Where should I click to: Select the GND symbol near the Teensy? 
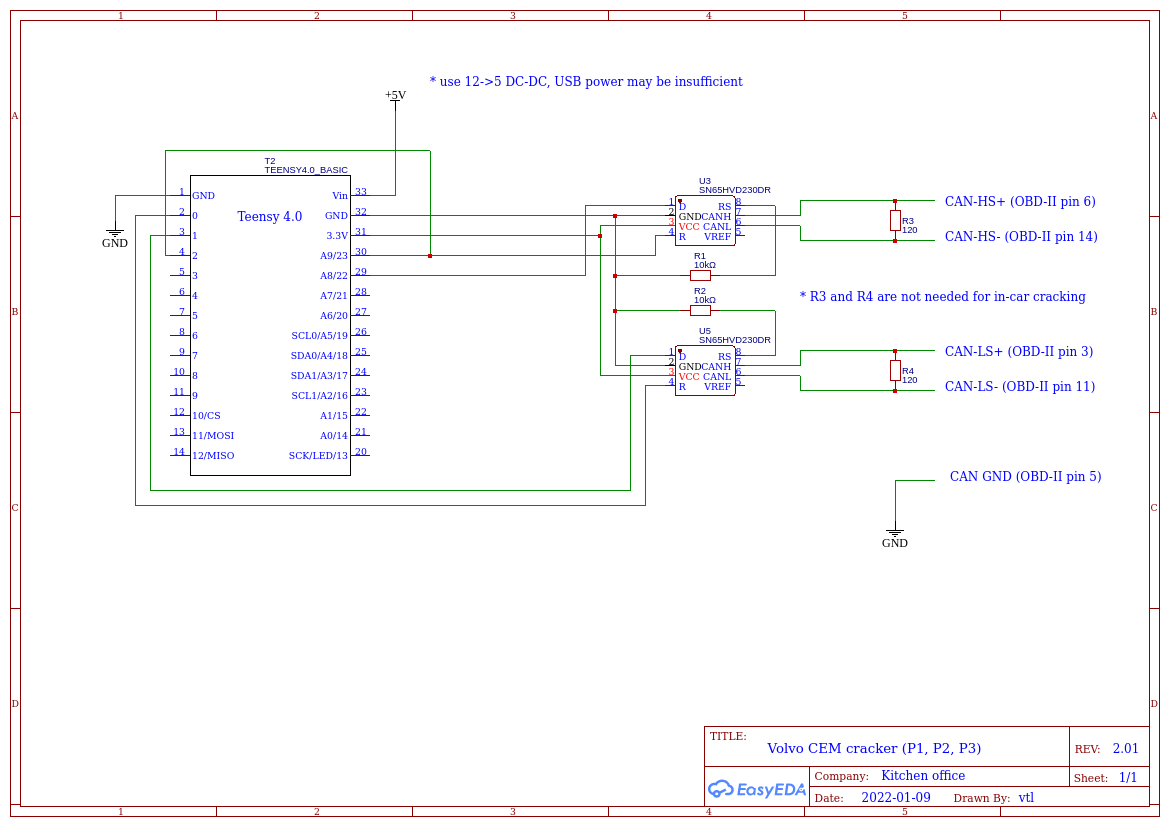(x=115, y=232)
